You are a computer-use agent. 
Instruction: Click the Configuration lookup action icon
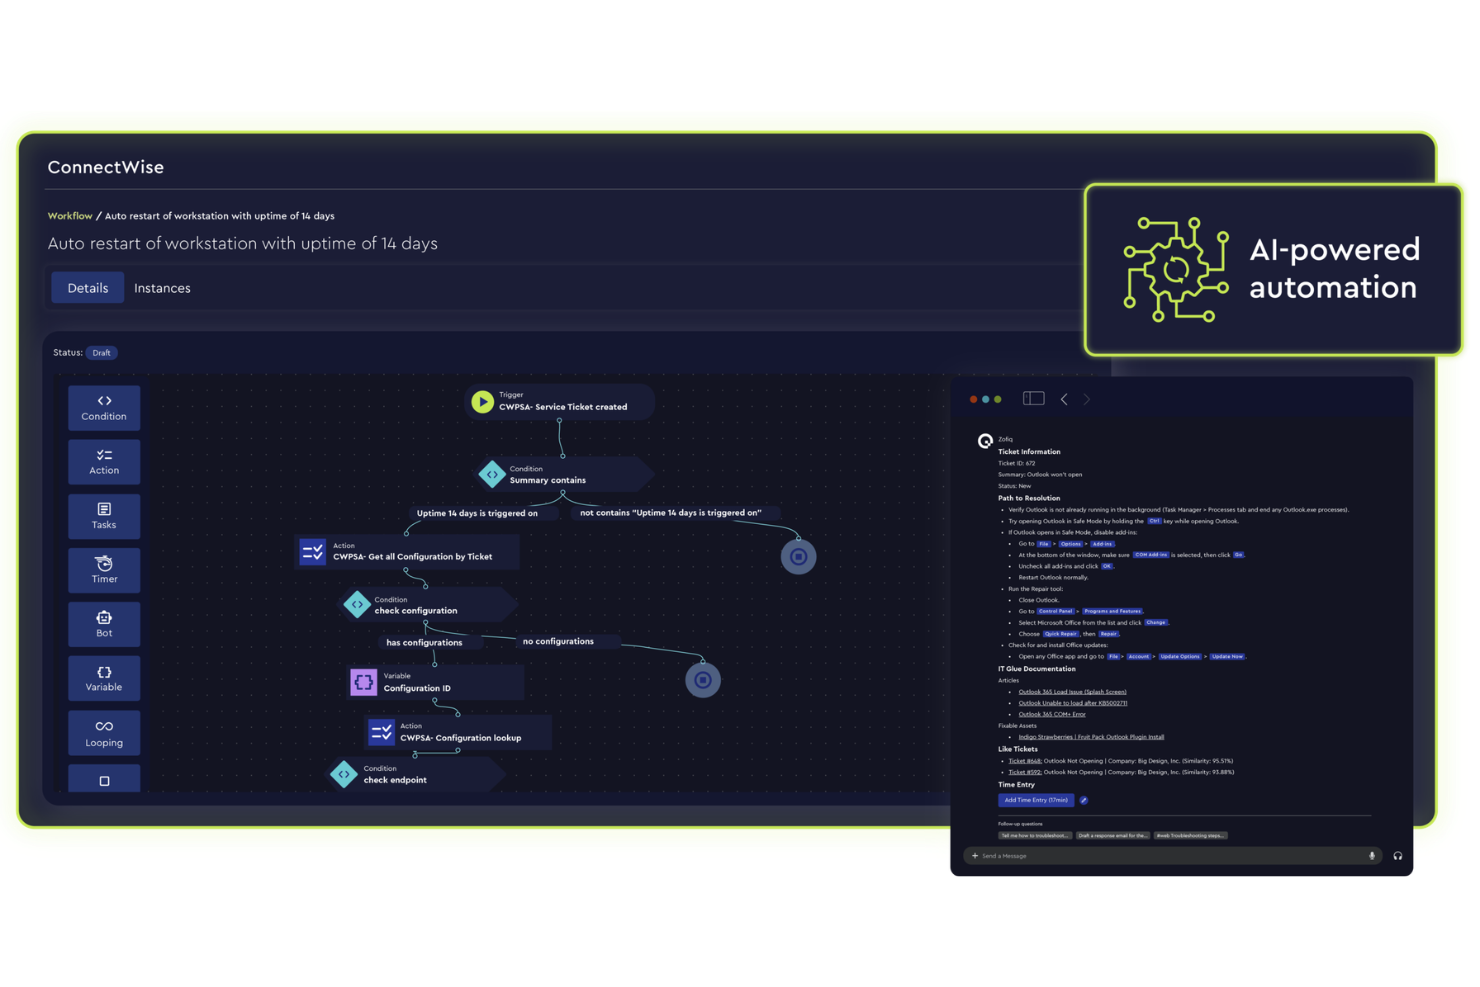[381, 732]
